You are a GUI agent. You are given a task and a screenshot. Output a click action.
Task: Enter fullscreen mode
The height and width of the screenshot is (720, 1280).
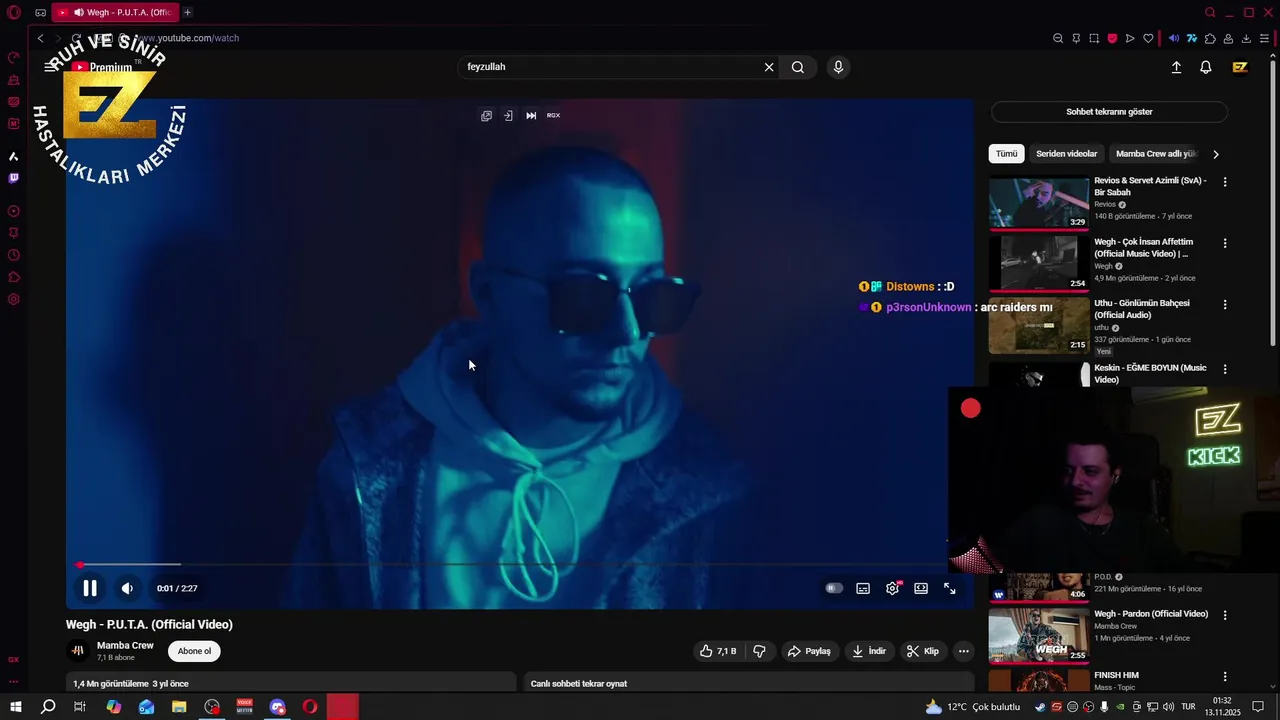[950, 588]
